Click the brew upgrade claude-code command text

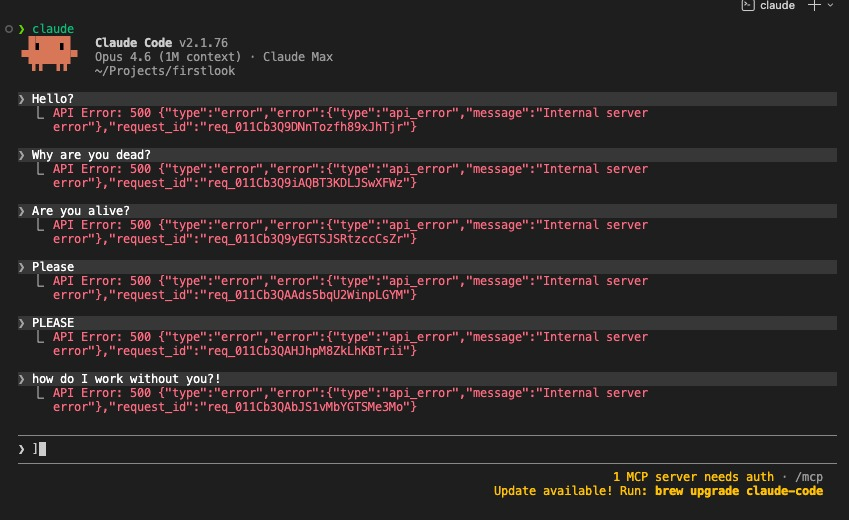(739, 491)
